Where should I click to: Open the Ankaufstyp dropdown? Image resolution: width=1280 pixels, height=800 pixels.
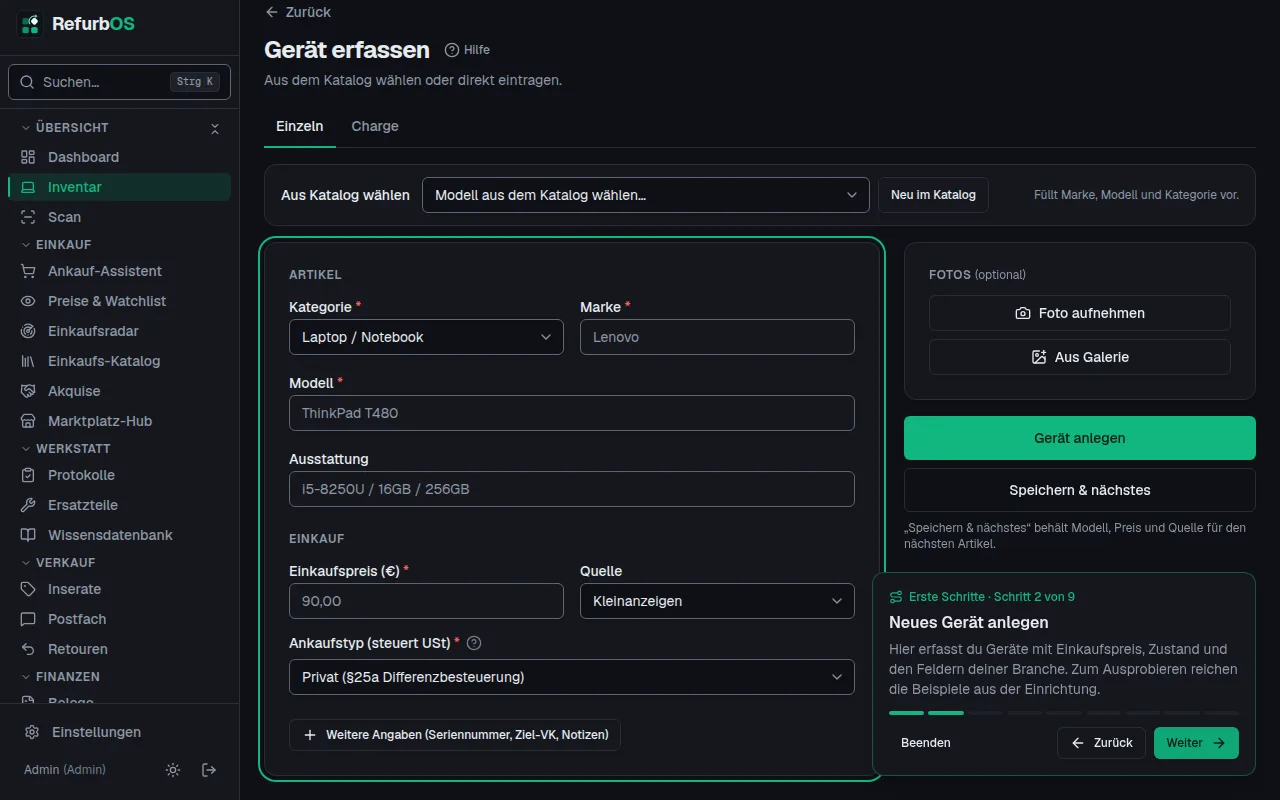572,677
